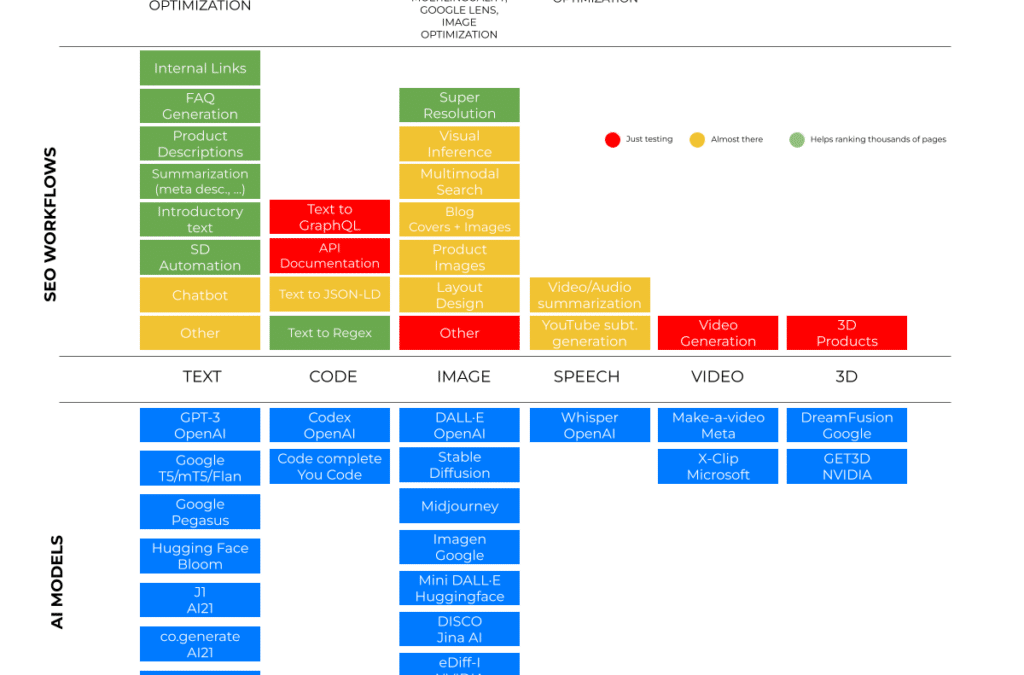Select the Multimodal Search box
The image size is (1024, 675).
click(459, 181)
